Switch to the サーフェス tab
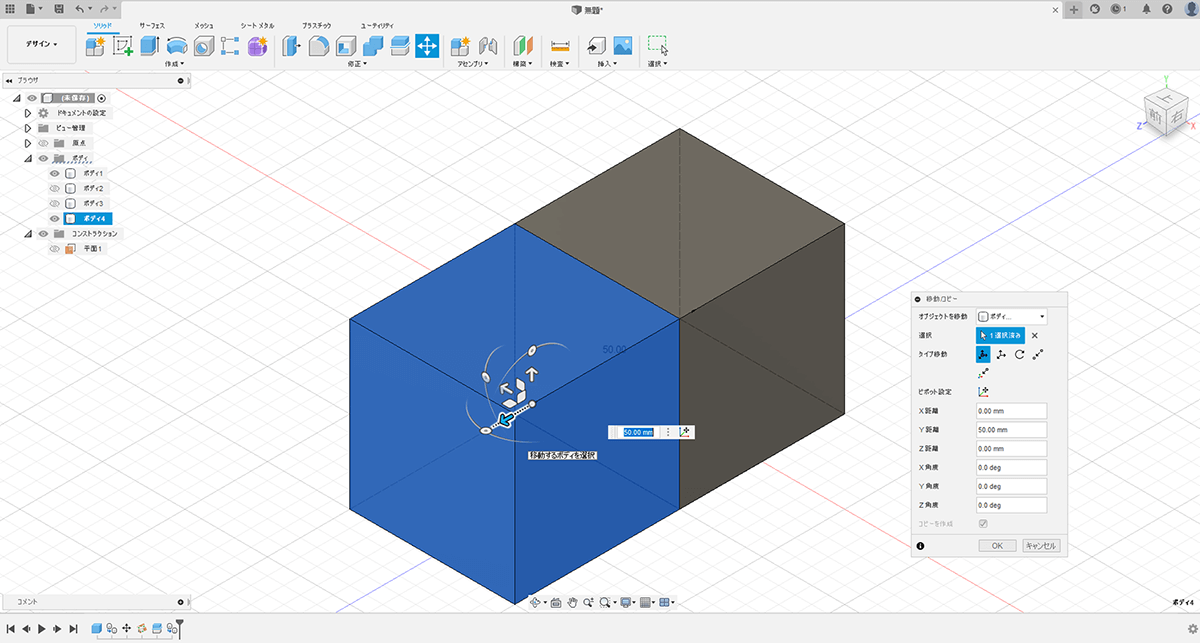The width and height of the screenshot is (1200, 643). [153, 23]
